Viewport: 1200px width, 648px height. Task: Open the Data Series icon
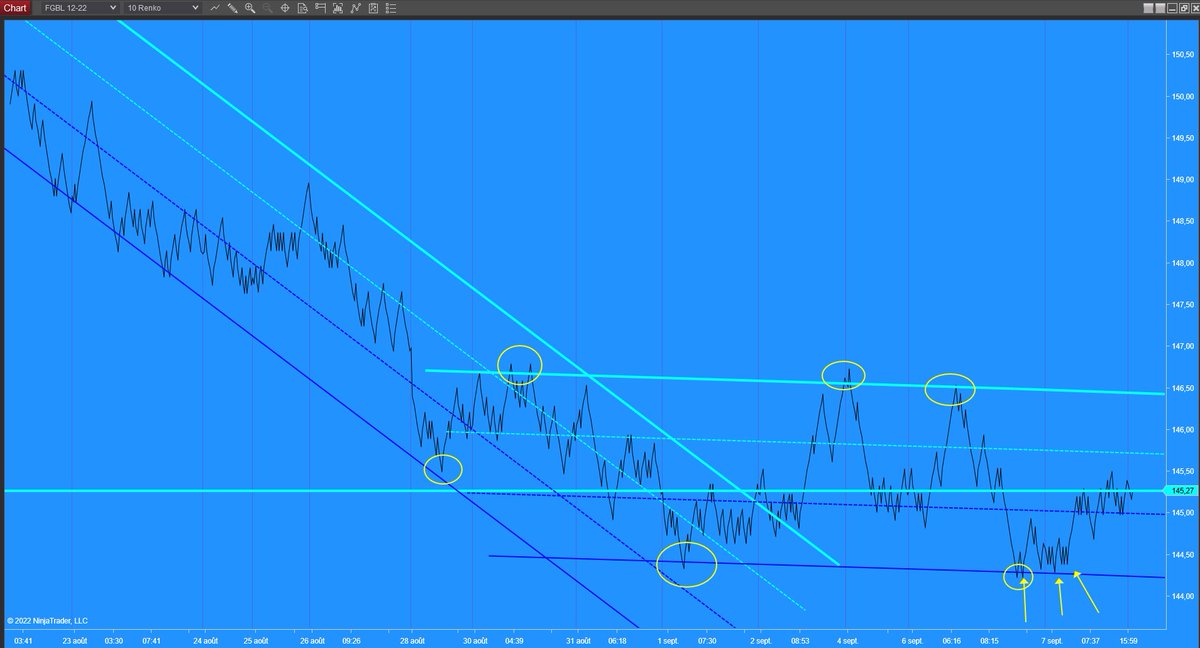click(x=338, y=8)
